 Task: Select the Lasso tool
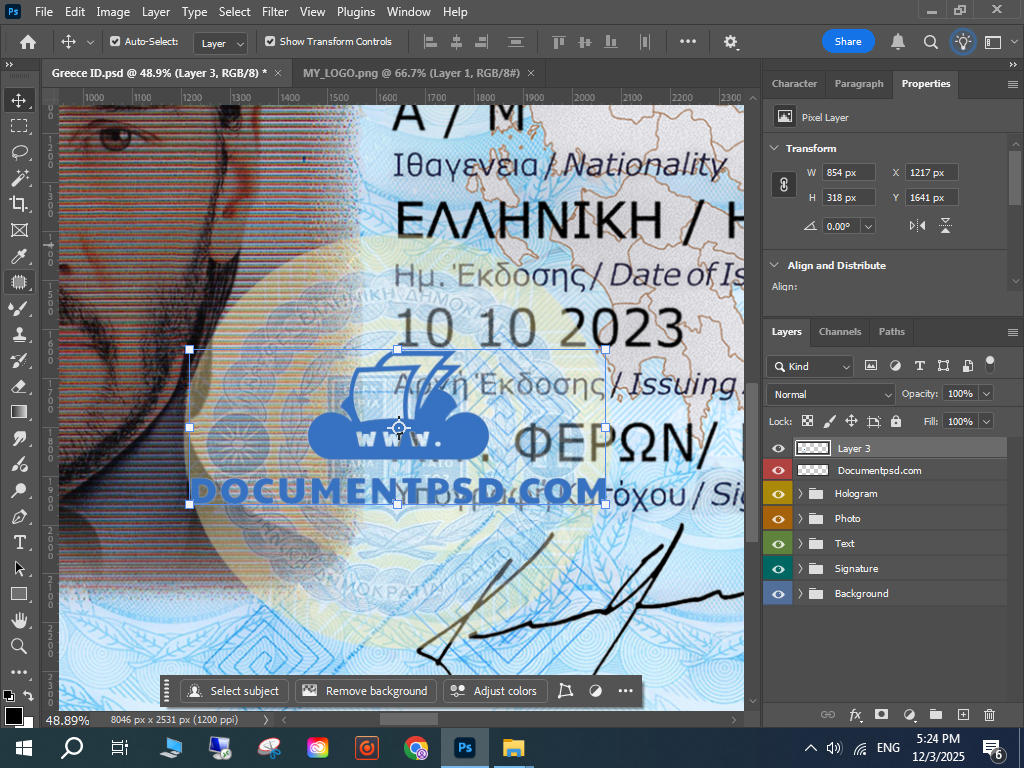point(18,152)
